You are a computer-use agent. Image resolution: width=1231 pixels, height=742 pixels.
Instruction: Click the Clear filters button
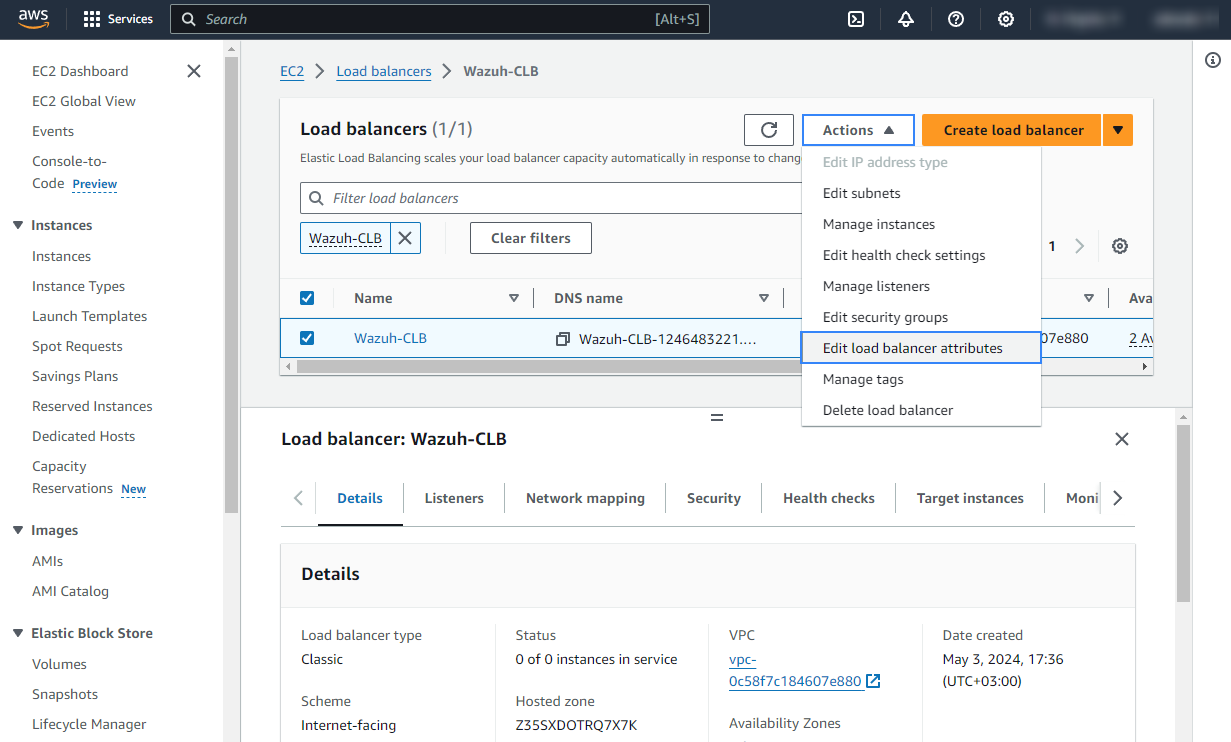click(530, 238)
